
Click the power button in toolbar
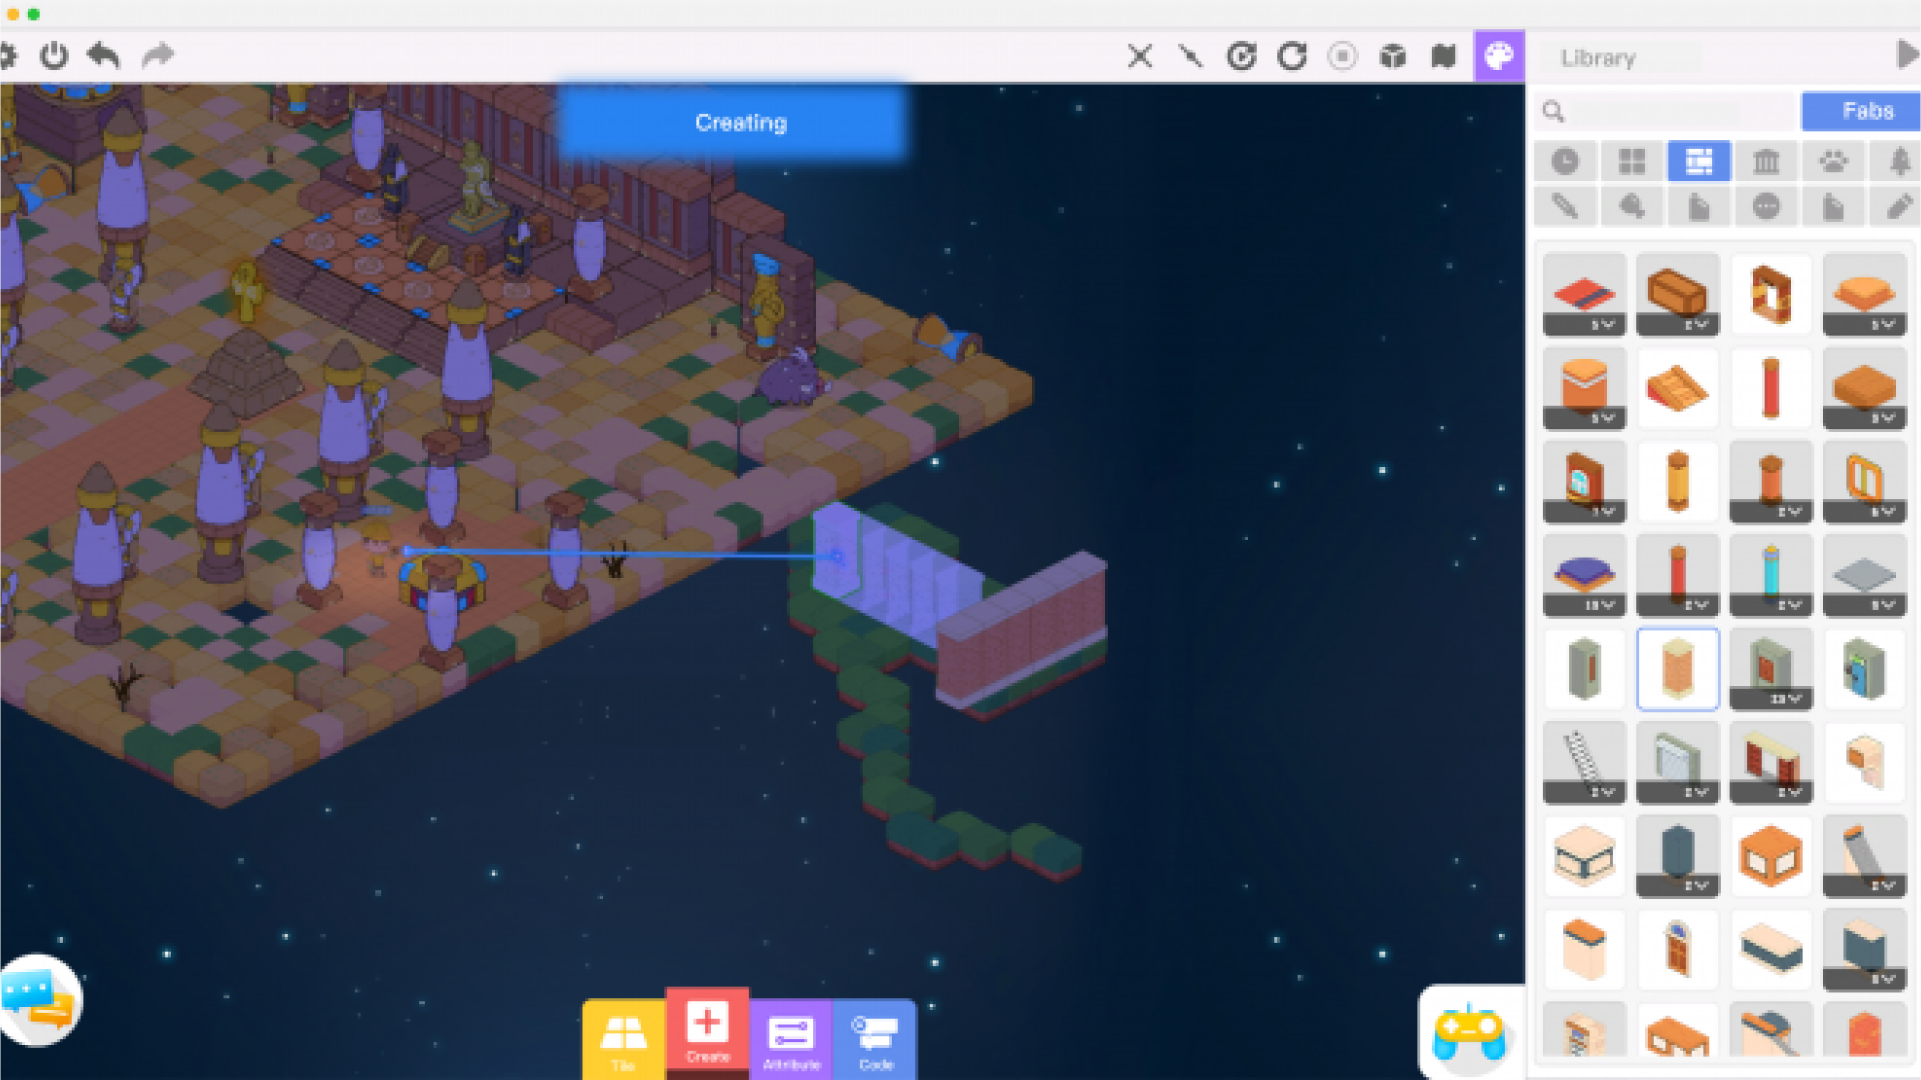tap(54, 56)
